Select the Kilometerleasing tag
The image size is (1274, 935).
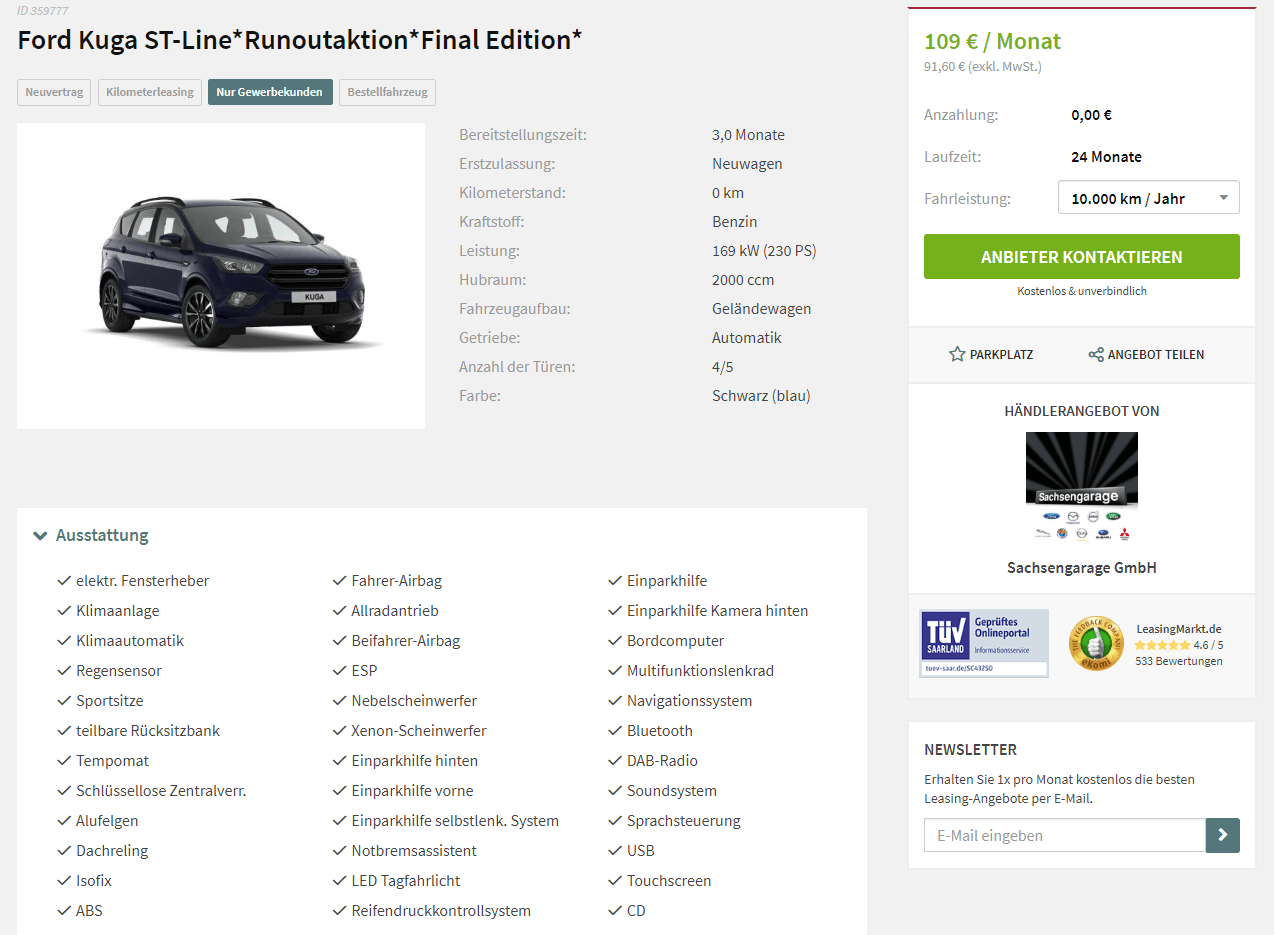point(150,92)
